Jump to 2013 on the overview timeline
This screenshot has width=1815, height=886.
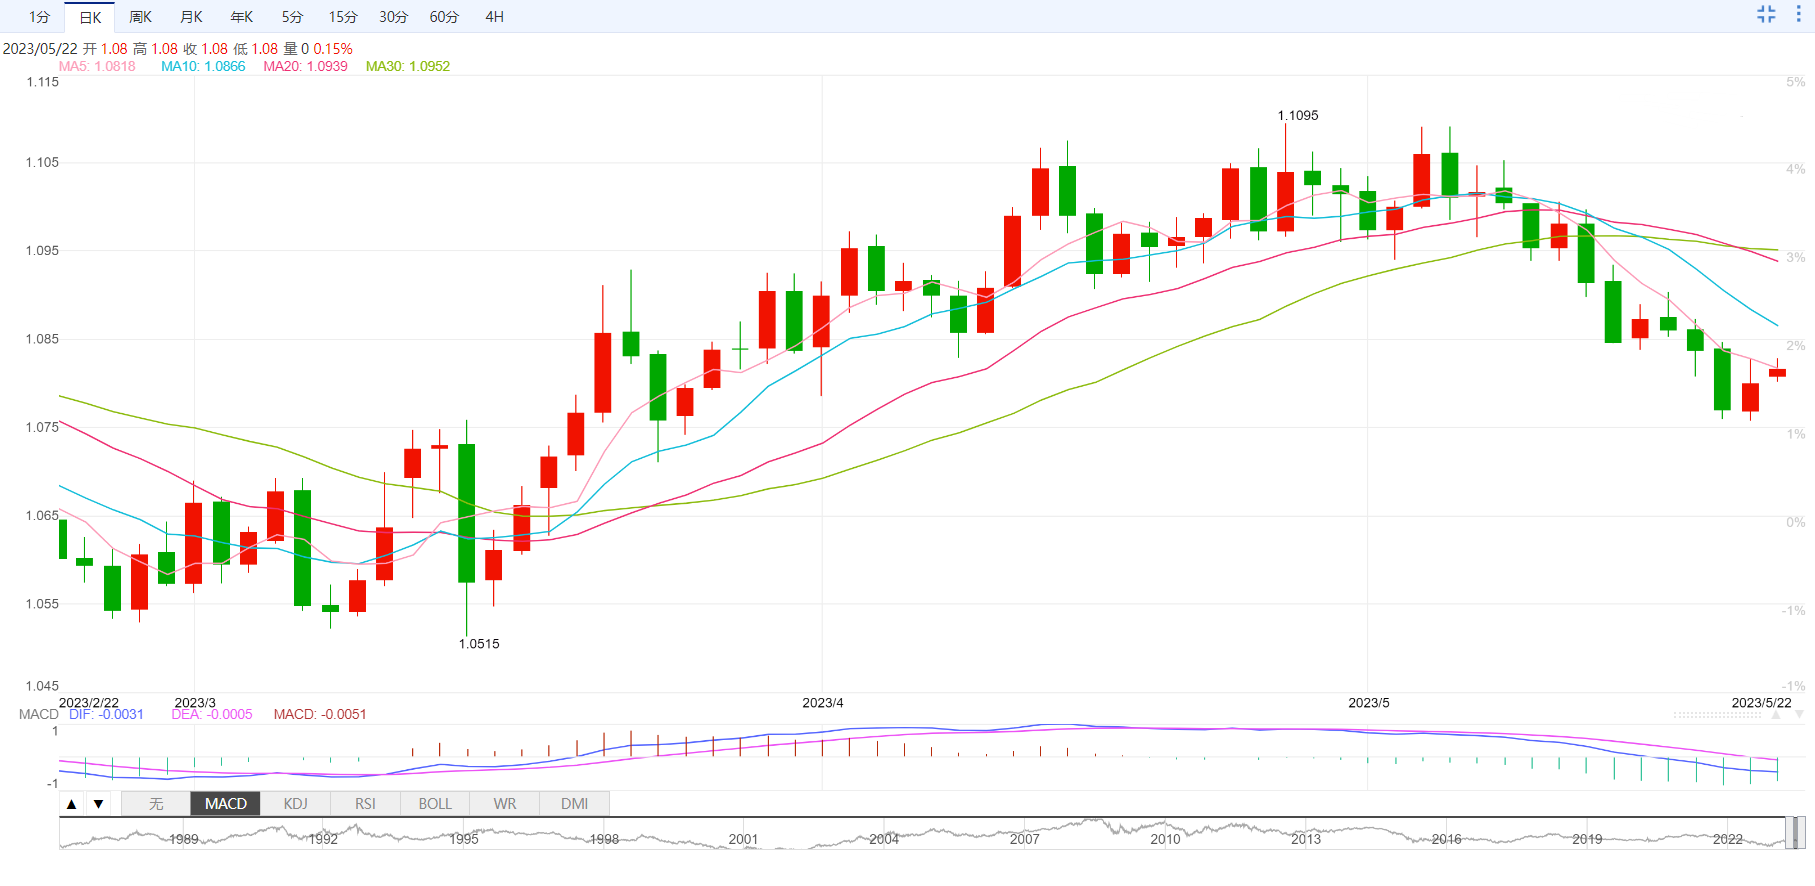click(x=1306, y=839)
